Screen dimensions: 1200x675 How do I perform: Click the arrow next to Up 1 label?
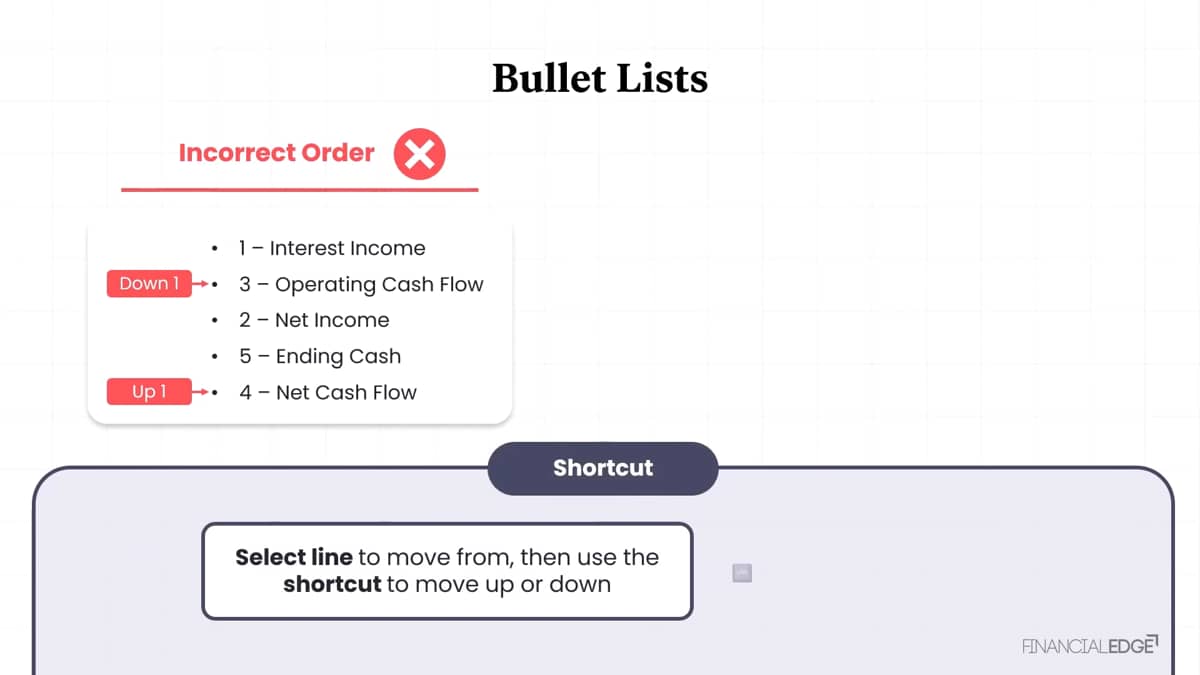(x=199, y=392)
